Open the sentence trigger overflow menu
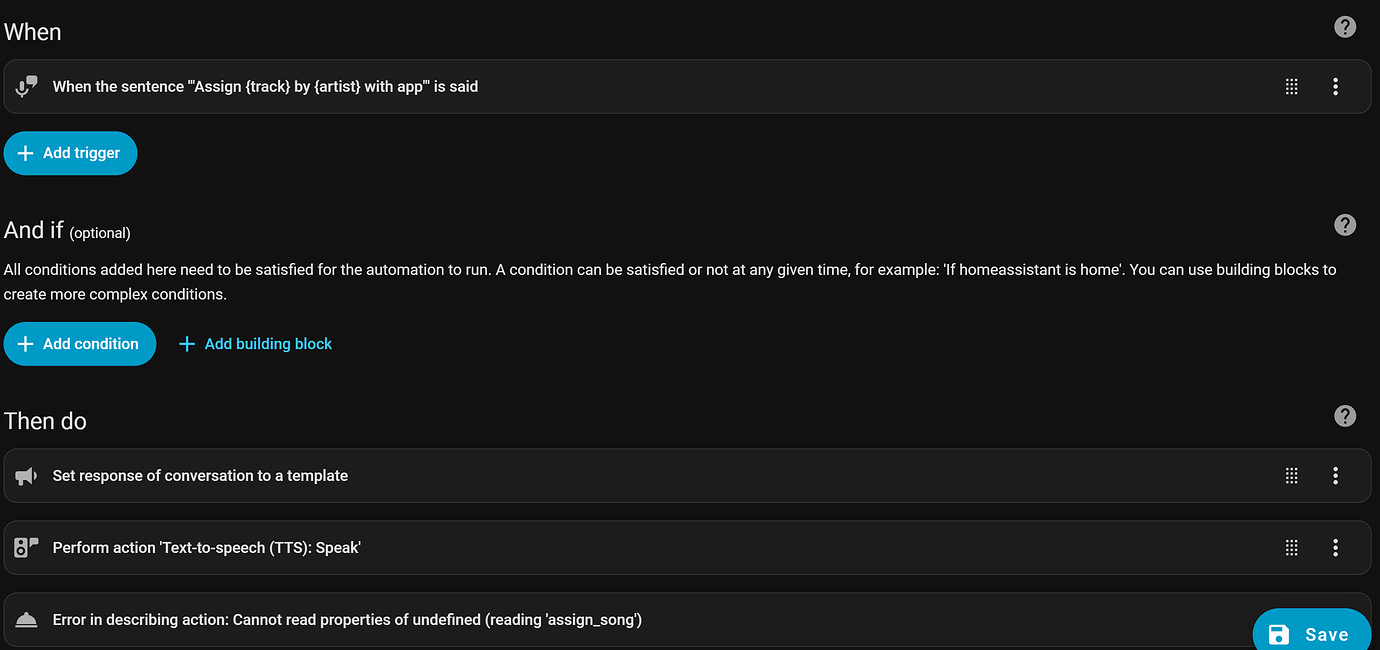Viewport: 1380px width, 650px height. point(1335,86)
